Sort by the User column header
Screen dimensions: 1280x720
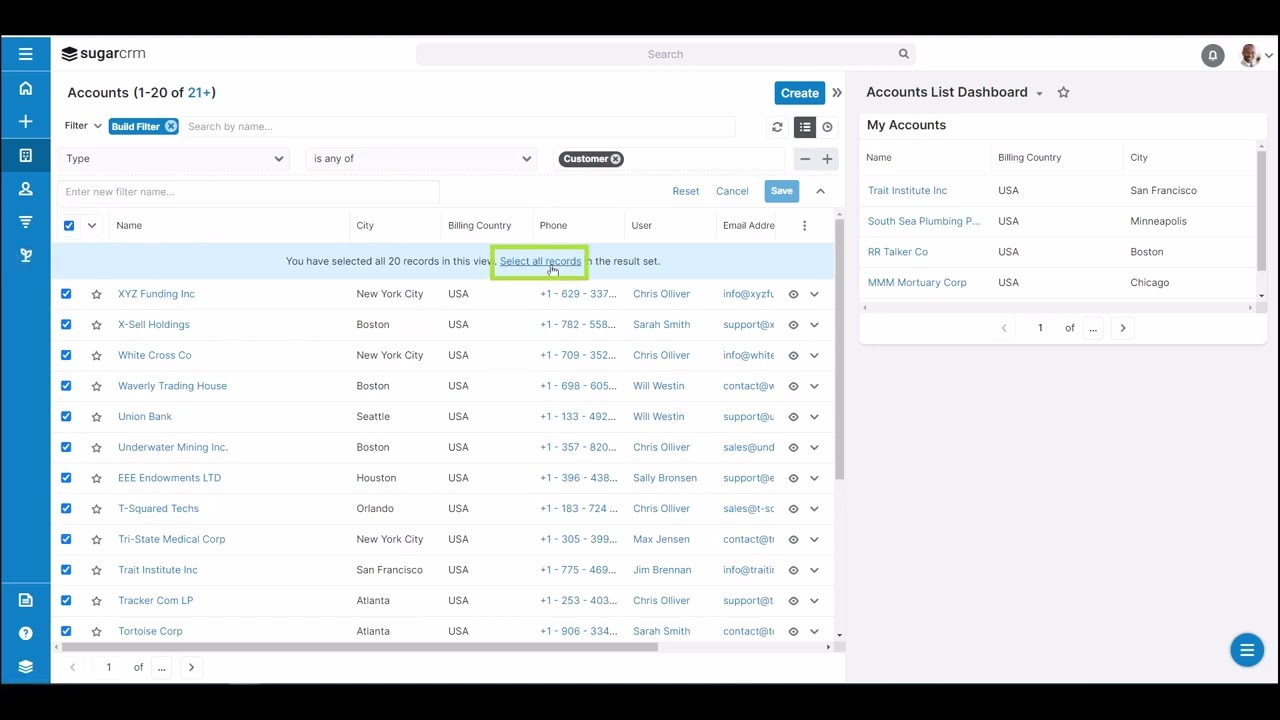(642, 225)
